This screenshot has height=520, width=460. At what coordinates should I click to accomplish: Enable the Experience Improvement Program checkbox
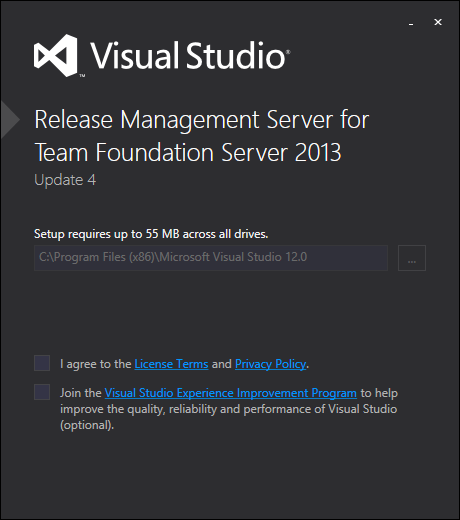tap(42, 392)
